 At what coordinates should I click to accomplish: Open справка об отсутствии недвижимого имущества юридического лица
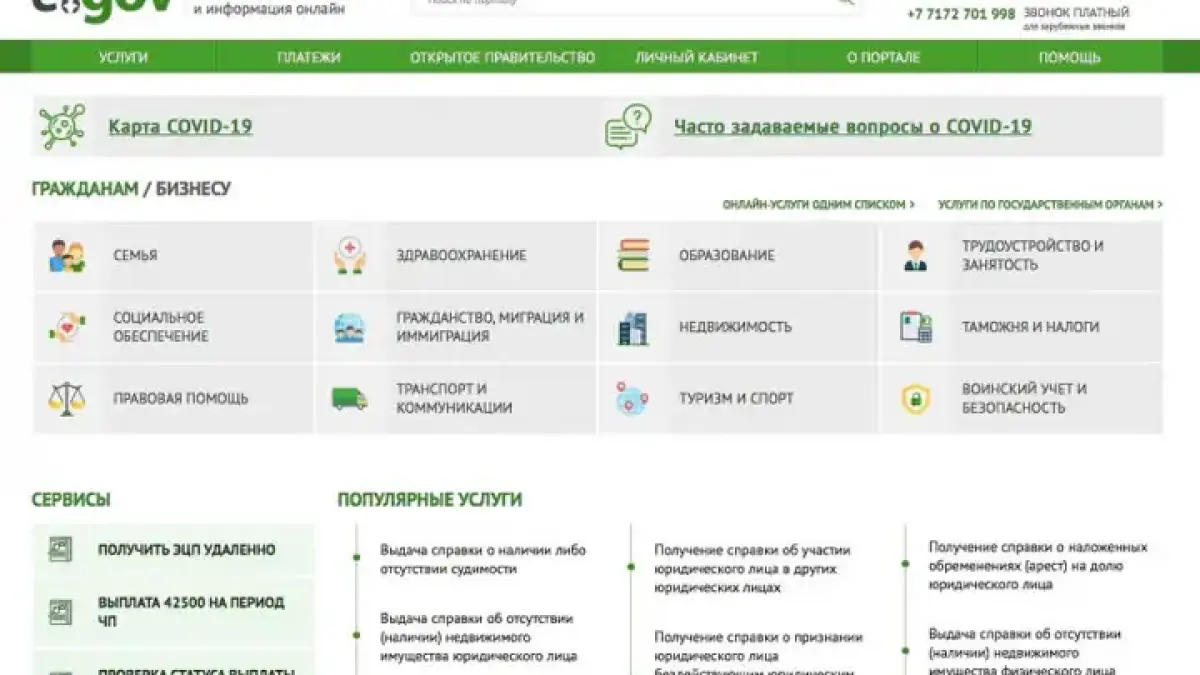479,637
